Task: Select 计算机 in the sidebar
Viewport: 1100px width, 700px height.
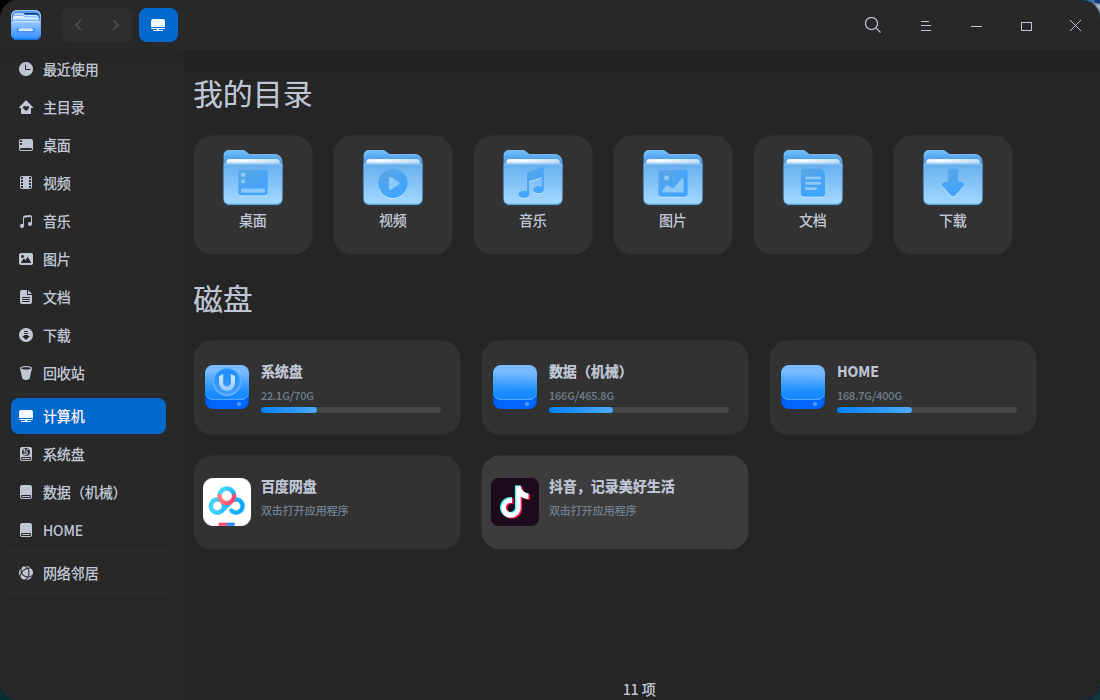Action: [88, 416]
